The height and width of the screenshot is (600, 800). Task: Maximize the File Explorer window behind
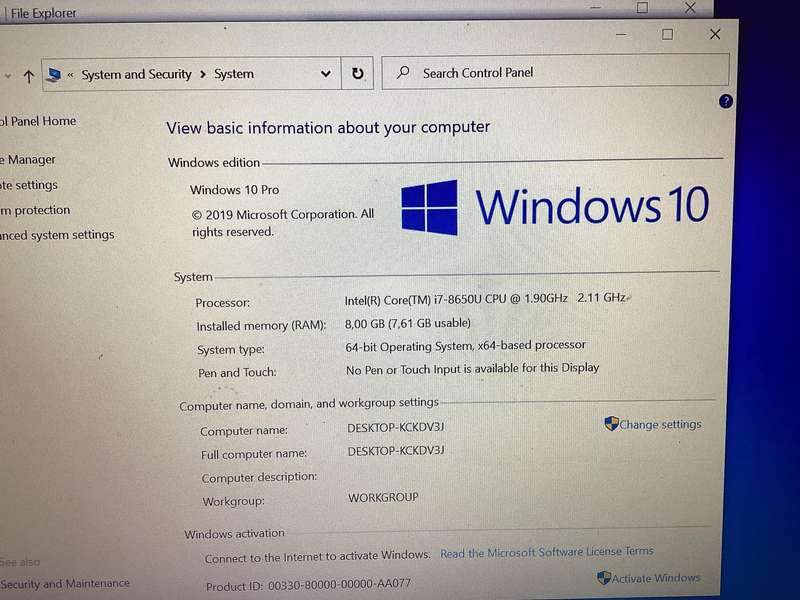point(642,8)
